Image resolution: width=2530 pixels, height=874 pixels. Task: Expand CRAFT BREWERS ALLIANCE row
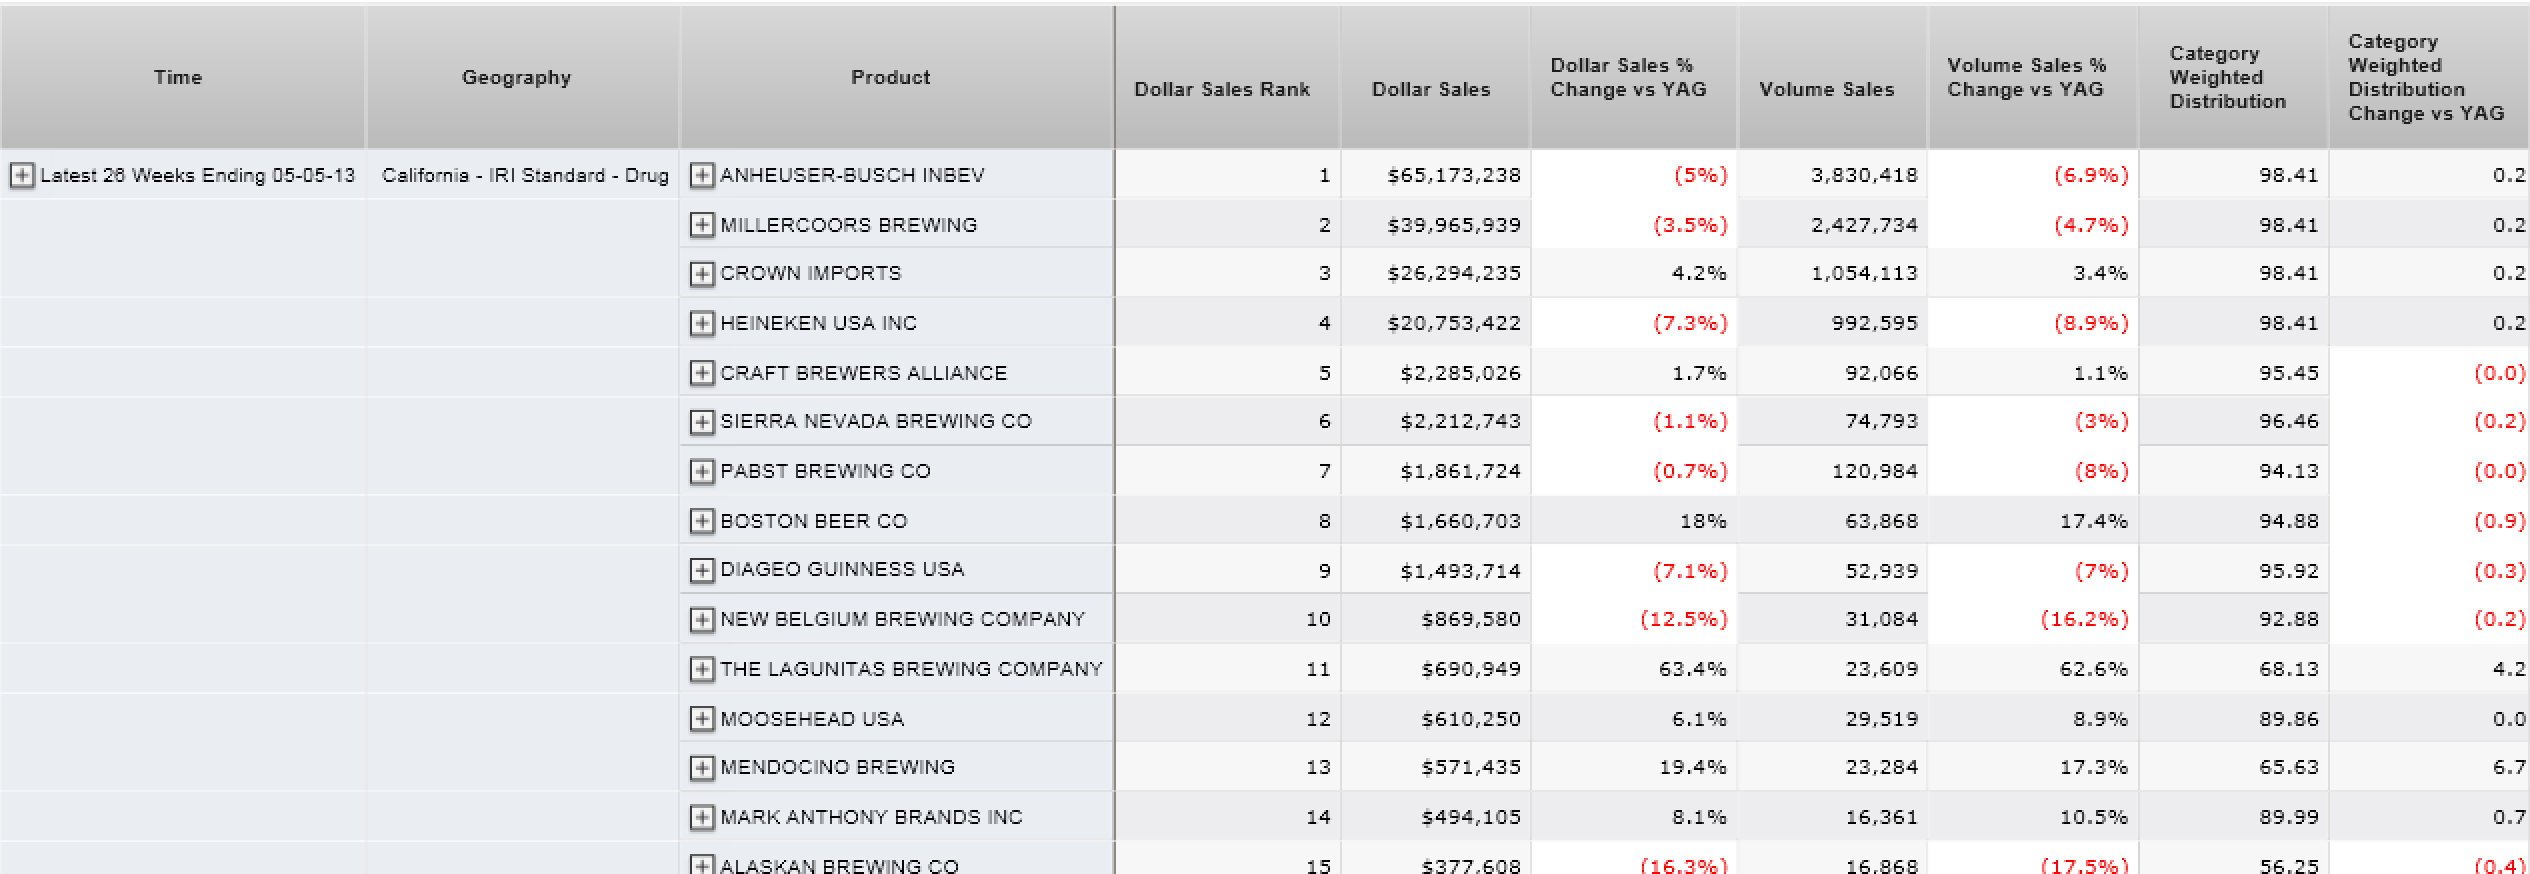coord(702,373)
